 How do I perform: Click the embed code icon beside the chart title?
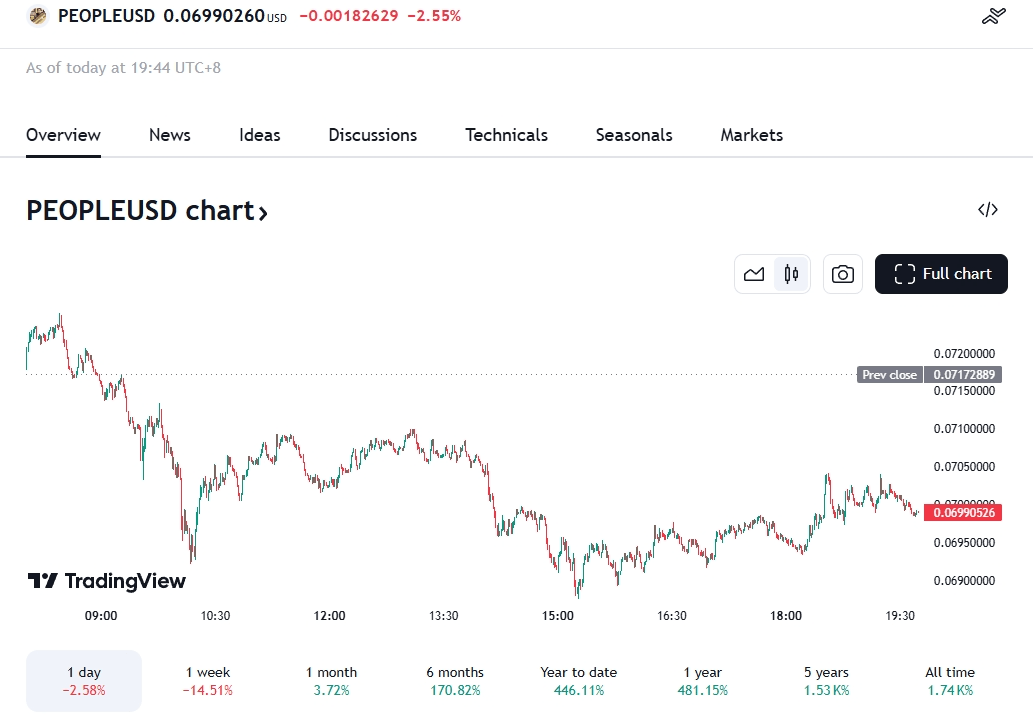988,210
